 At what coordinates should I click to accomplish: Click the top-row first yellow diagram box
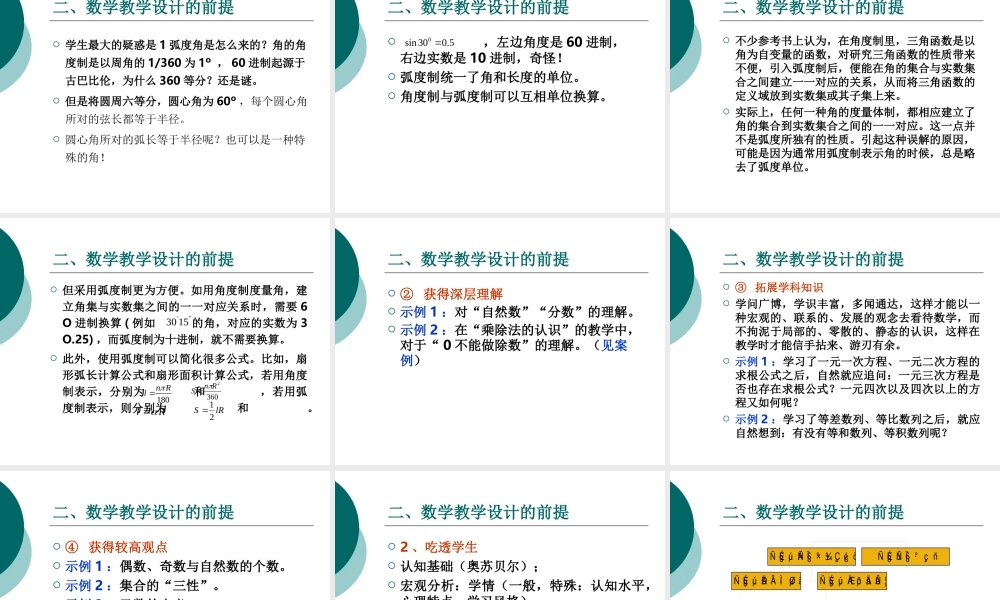pyautogui.click(x=811, y=556)
